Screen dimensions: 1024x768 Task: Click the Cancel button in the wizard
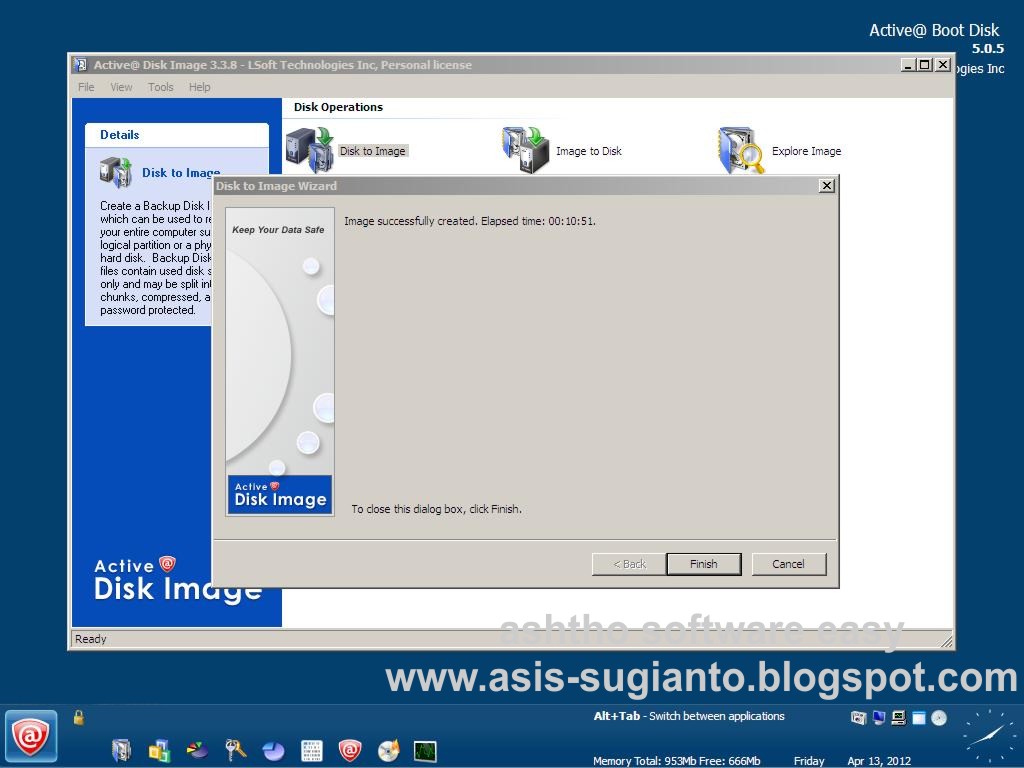788,563
